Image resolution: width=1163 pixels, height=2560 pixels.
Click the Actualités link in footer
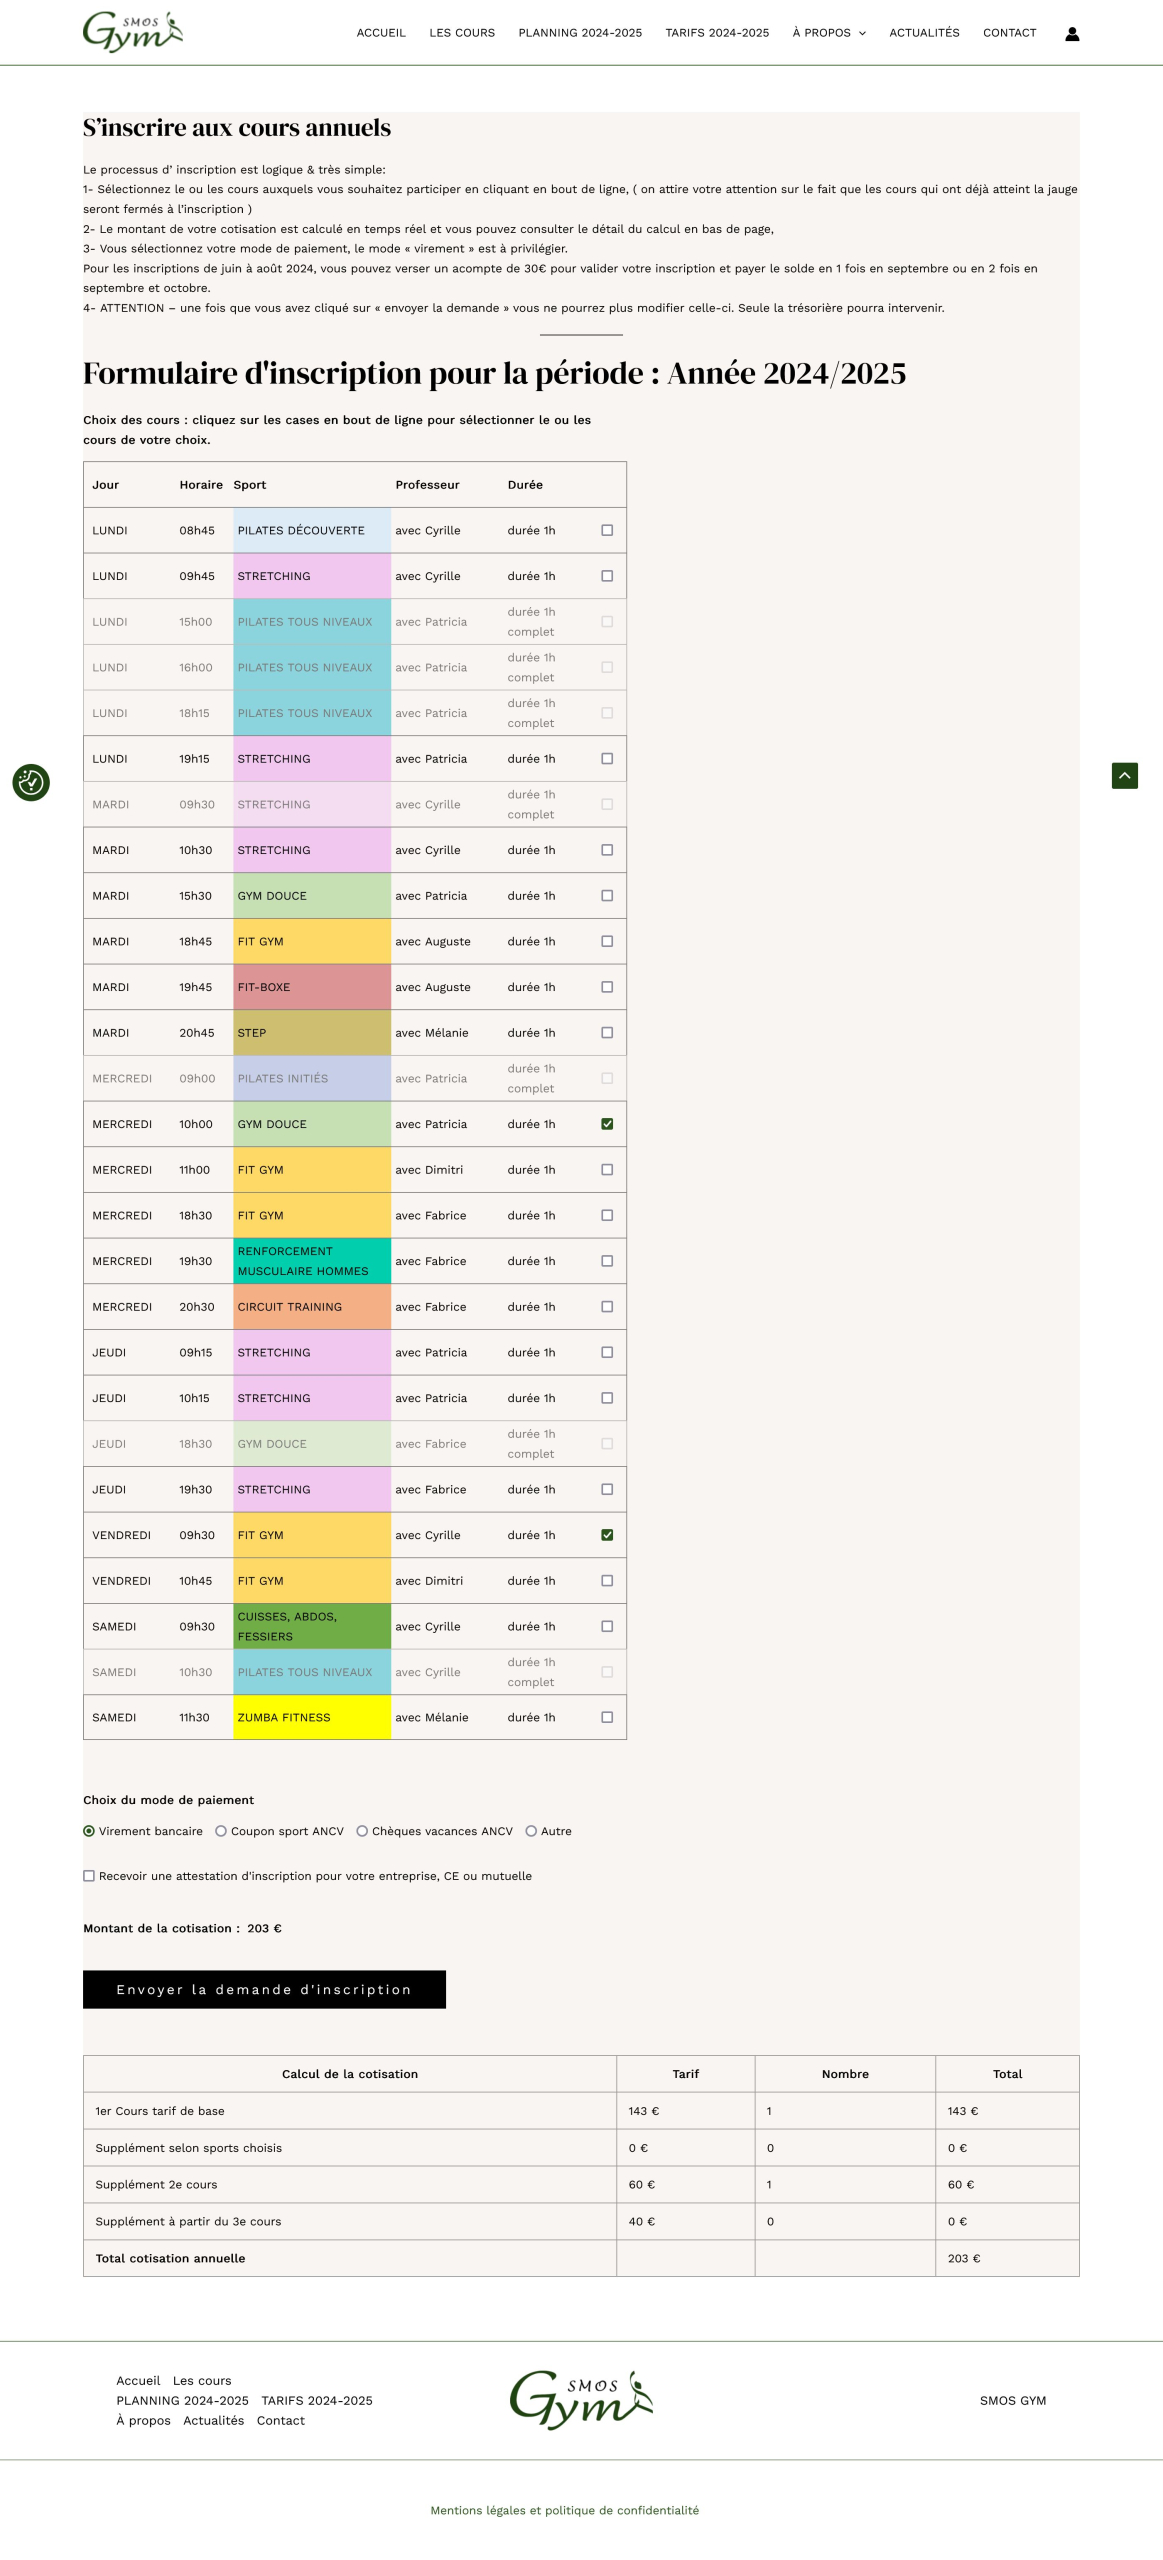(213, 2421)
